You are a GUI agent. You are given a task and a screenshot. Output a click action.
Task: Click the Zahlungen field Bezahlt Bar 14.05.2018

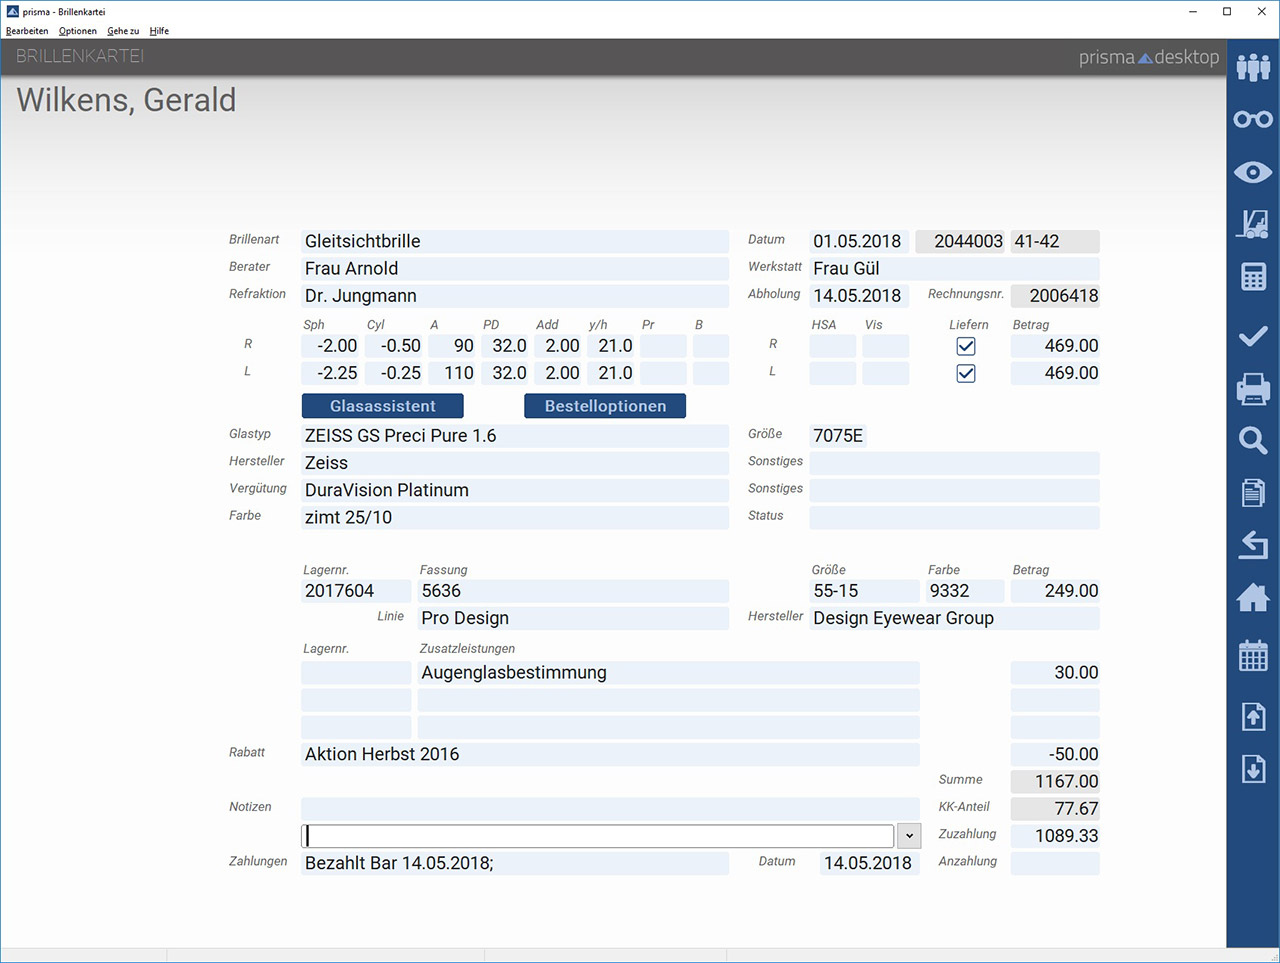click(515, 863)
